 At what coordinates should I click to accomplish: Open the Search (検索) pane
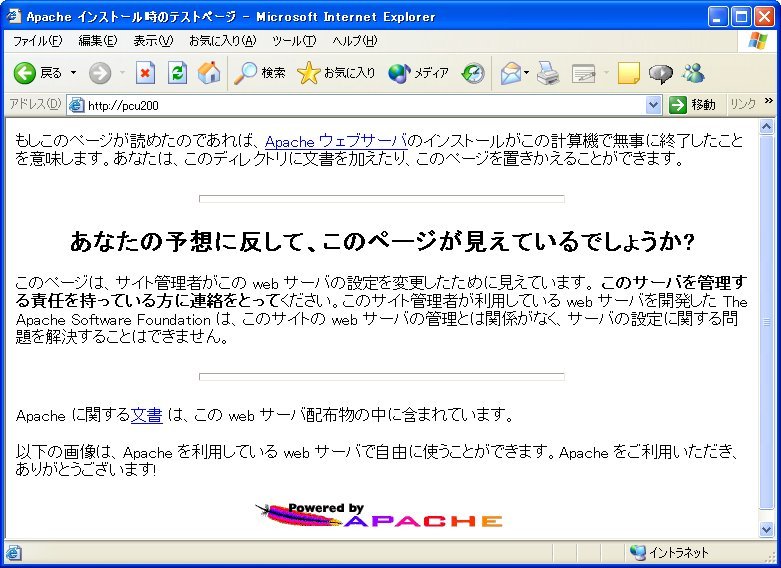260,74
